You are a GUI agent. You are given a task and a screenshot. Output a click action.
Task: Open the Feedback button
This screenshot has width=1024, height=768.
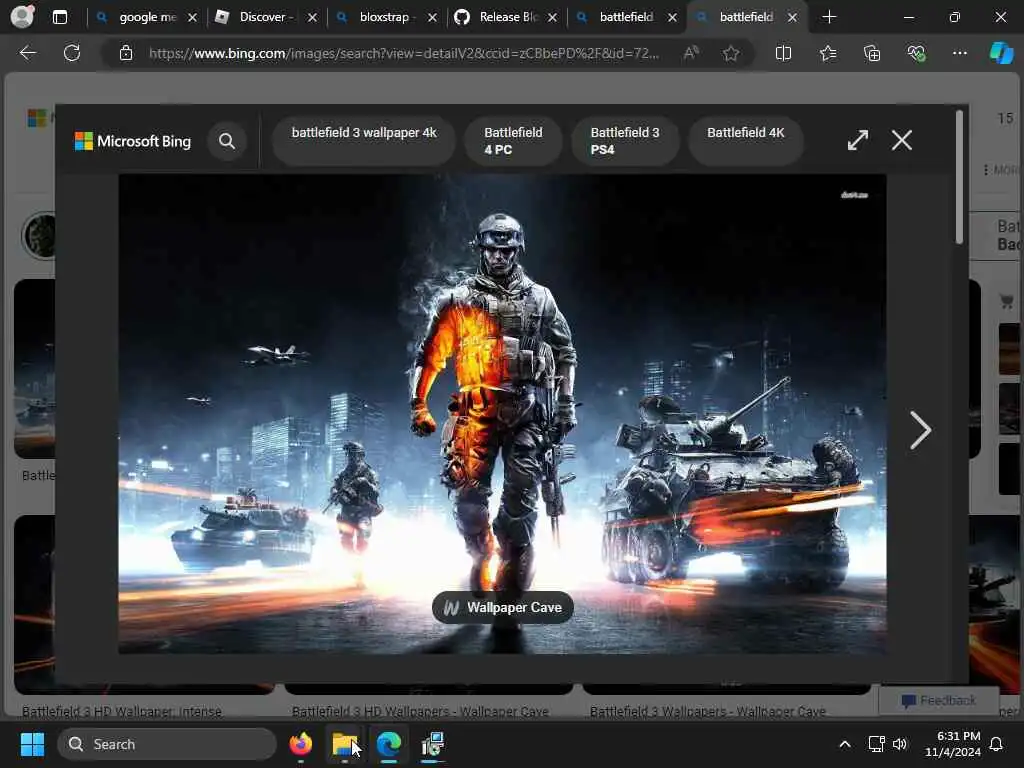point(938,700)
